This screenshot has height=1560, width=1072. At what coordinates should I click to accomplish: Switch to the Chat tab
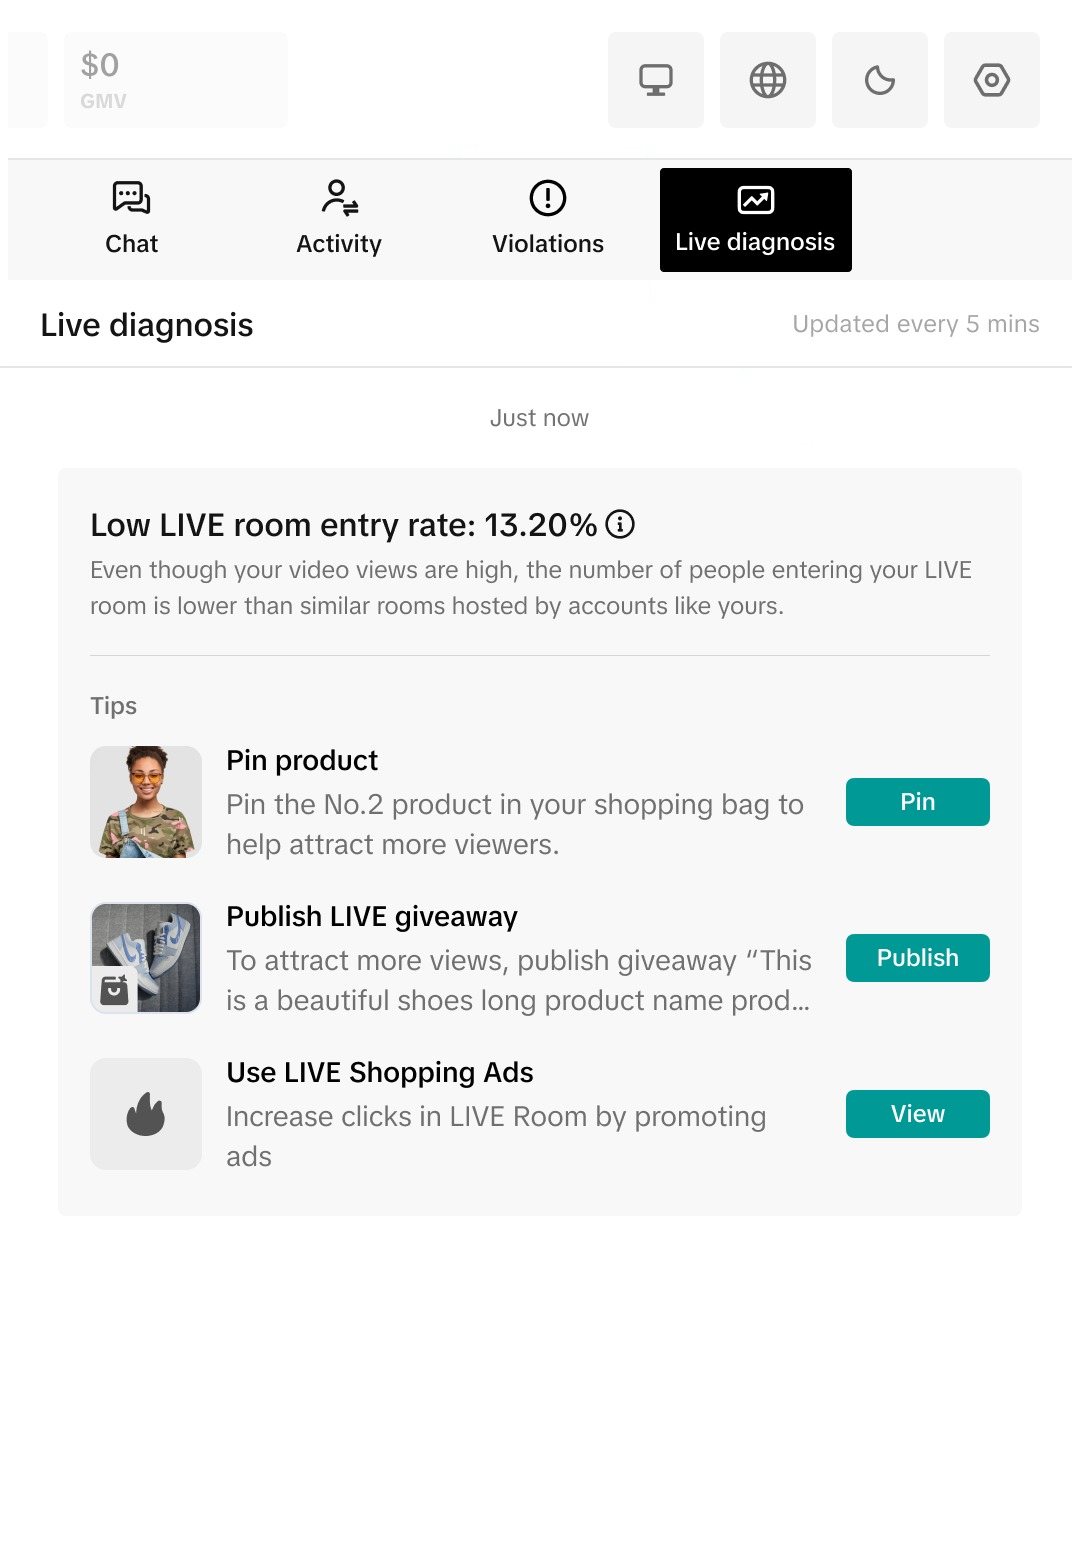tap(131, 219)
